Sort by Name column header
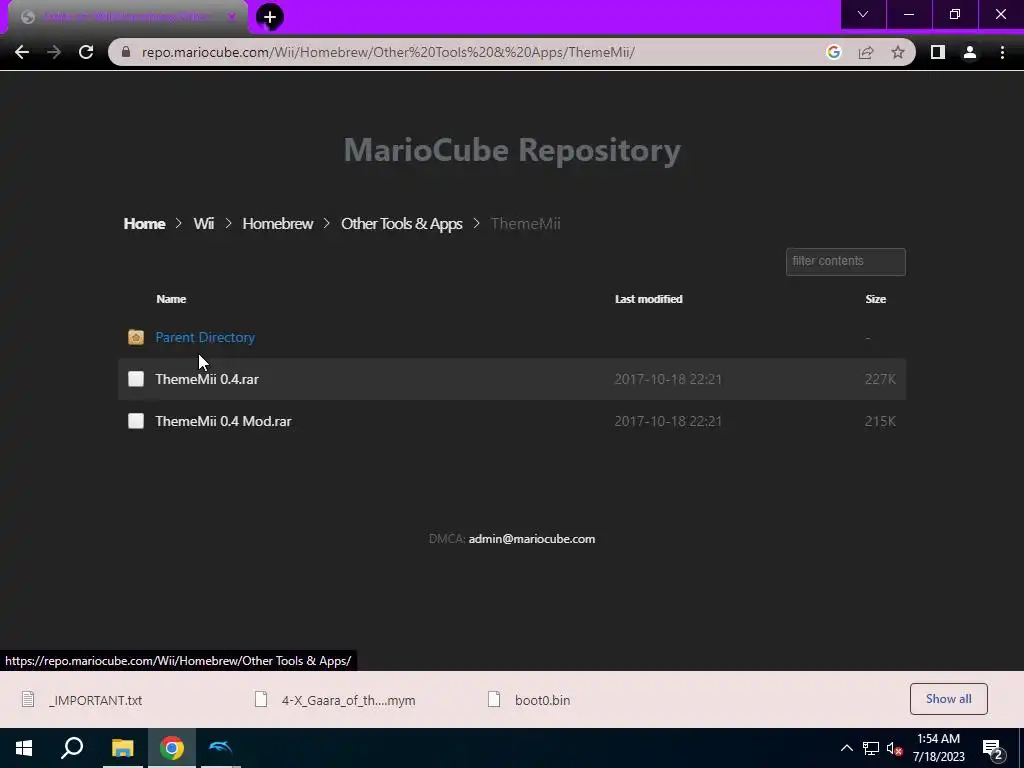 [x=171, y=299]
